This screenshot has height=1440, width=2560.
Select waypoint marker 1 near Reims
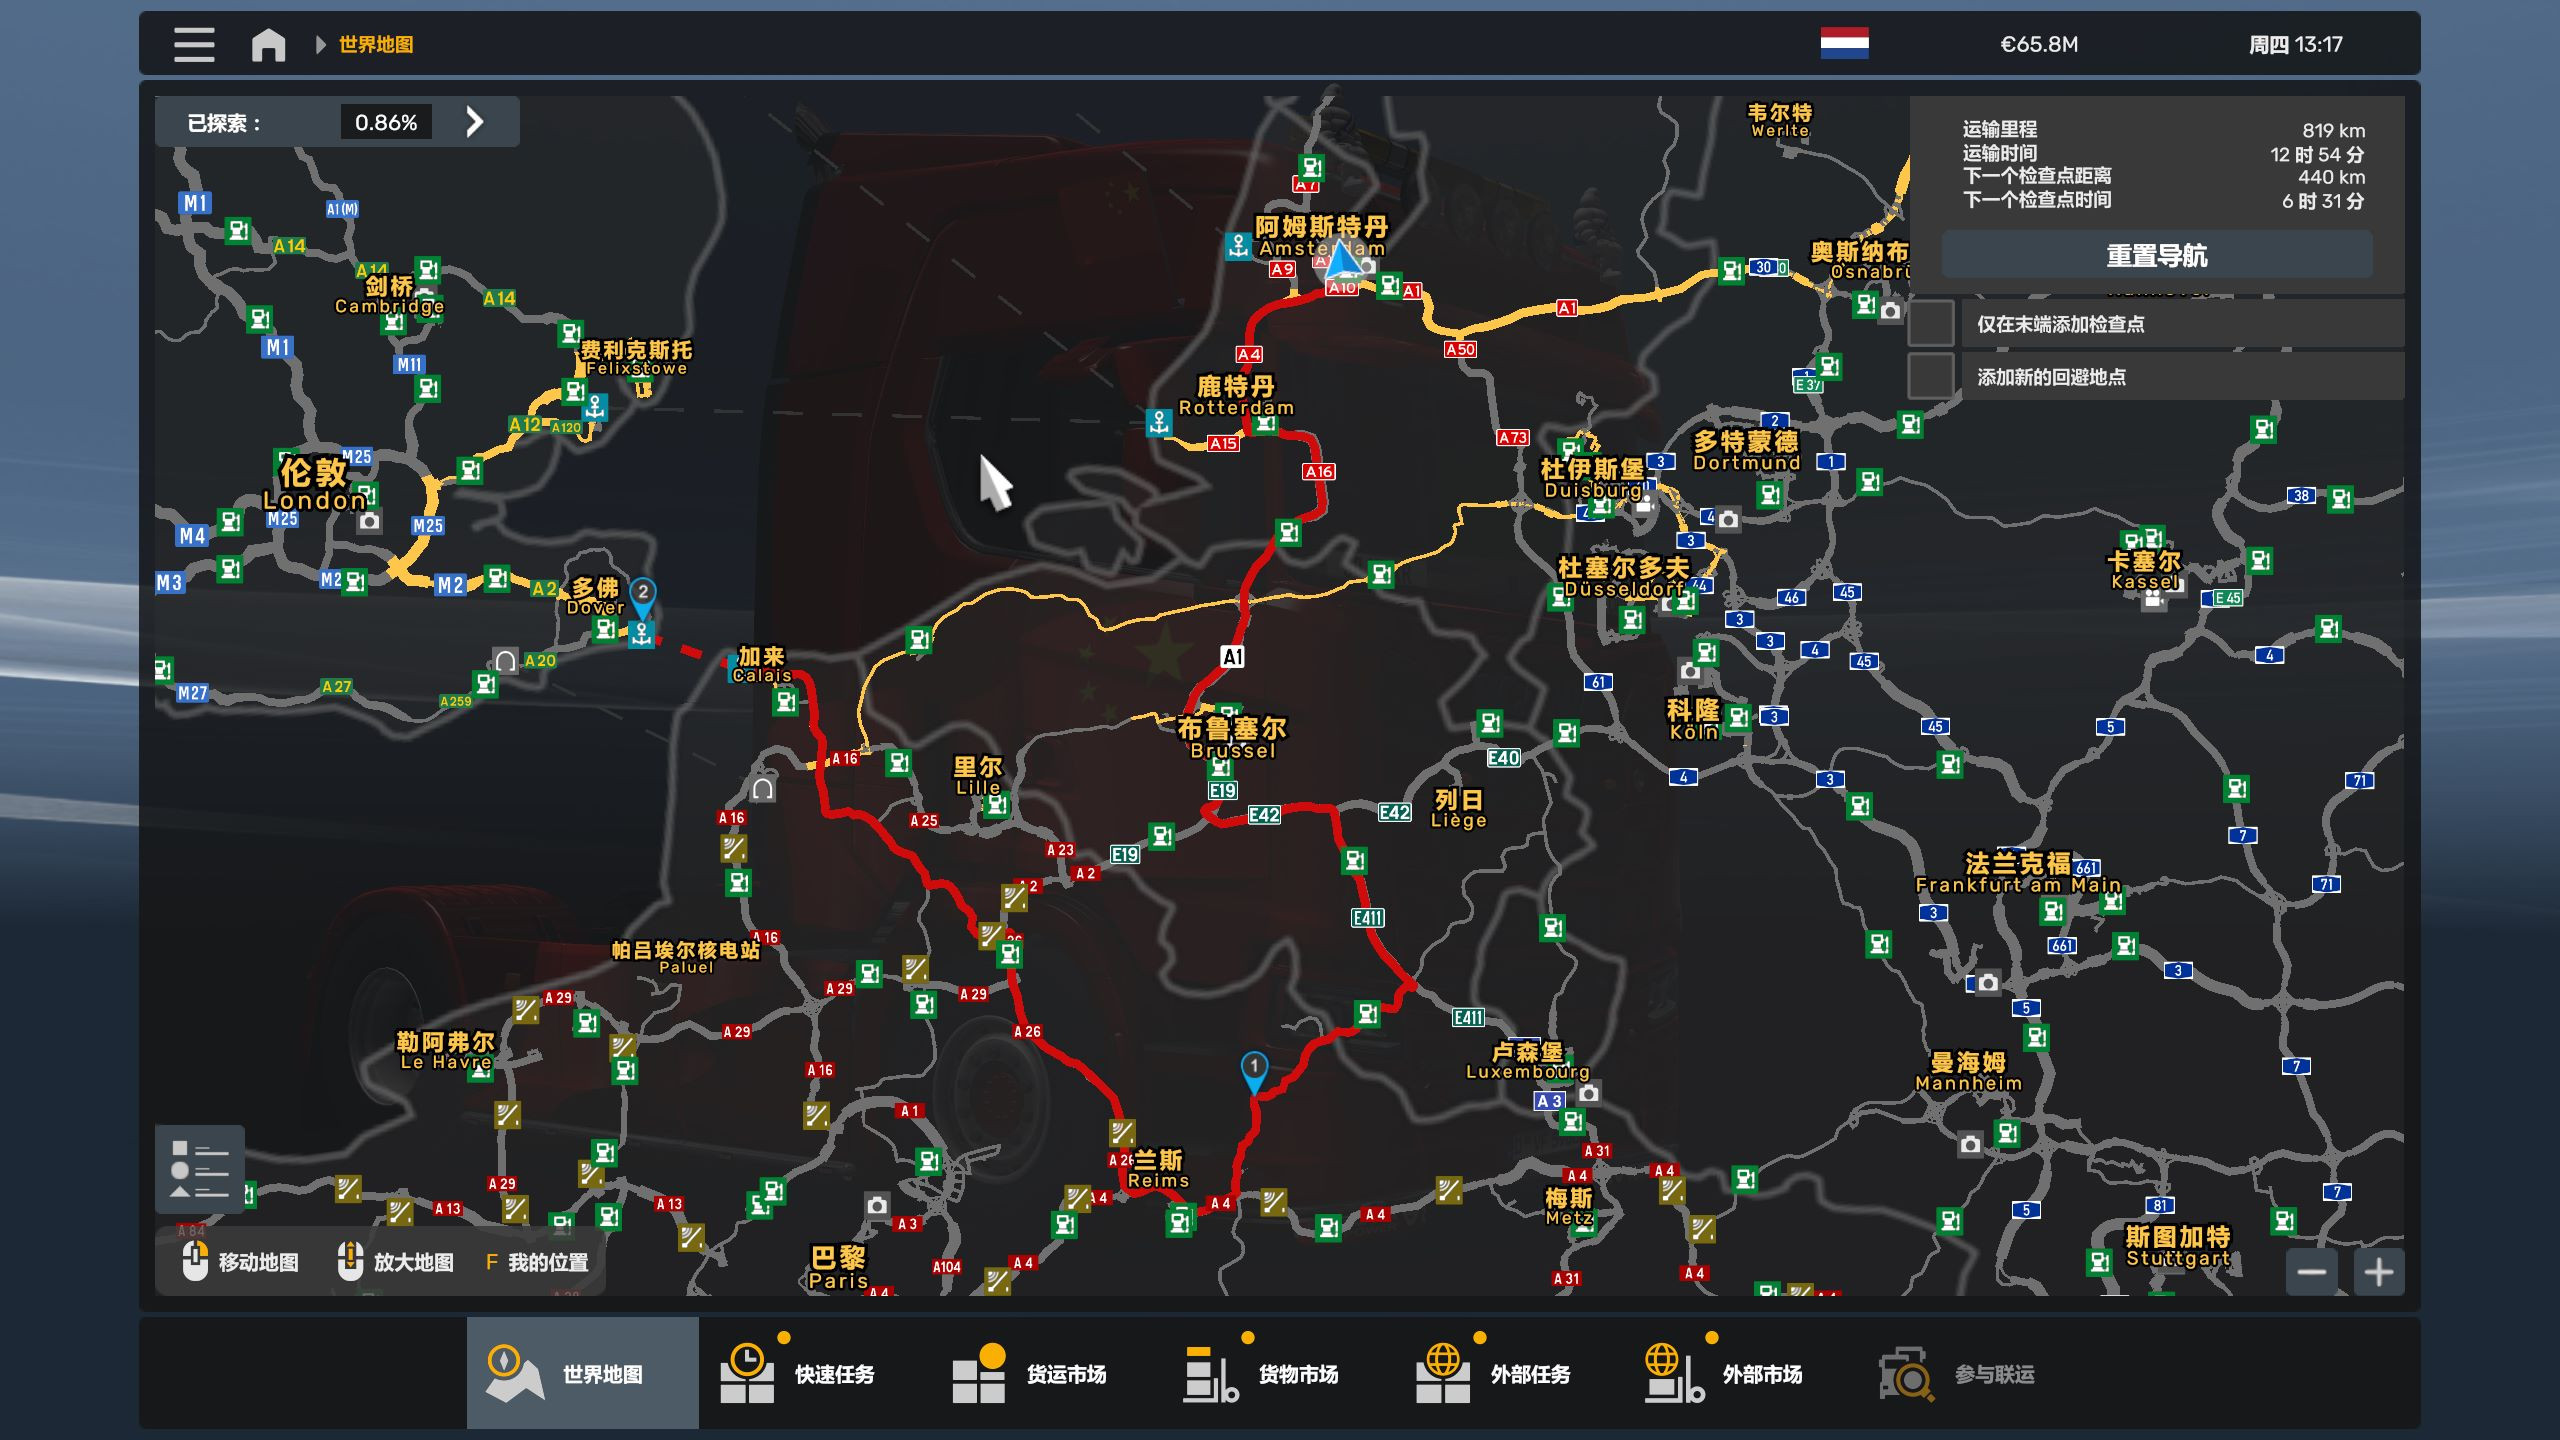tap(1254, 1069)
